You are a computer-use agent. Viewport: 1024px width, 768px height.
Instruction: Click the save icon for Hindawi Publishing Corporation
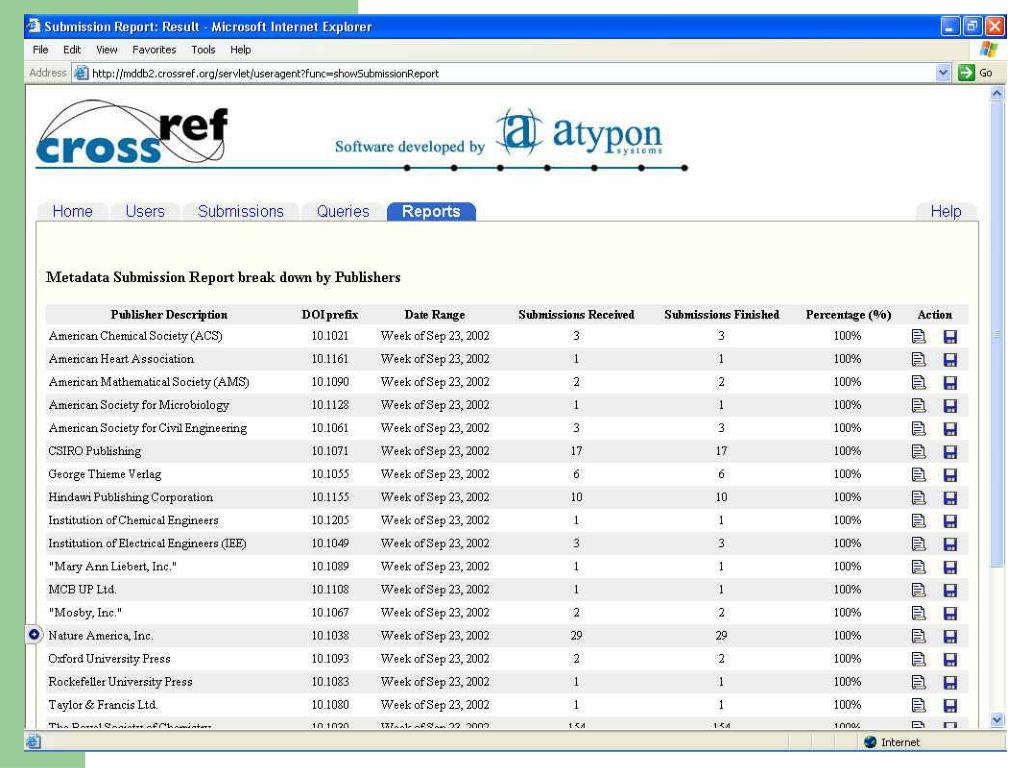[x=950, y=498]
